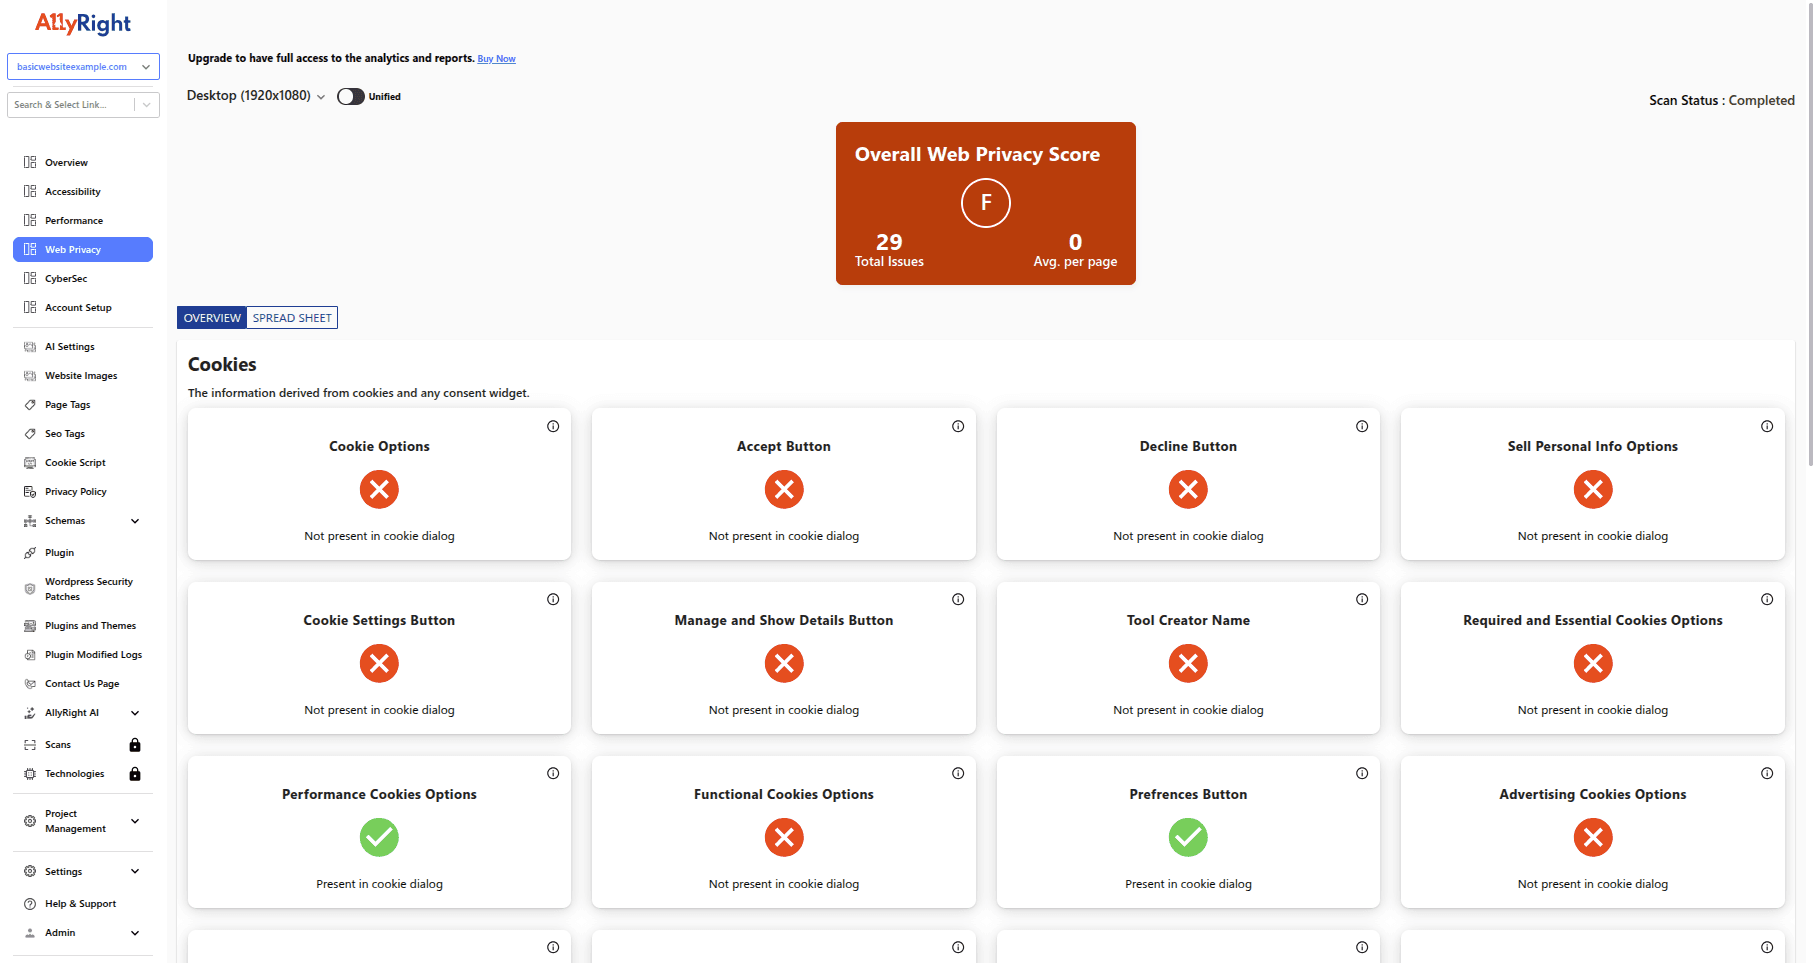Image resolution: width=1816 pixels, height=963 pixels.
Task: Expand the Admin section
Action: 59,932
